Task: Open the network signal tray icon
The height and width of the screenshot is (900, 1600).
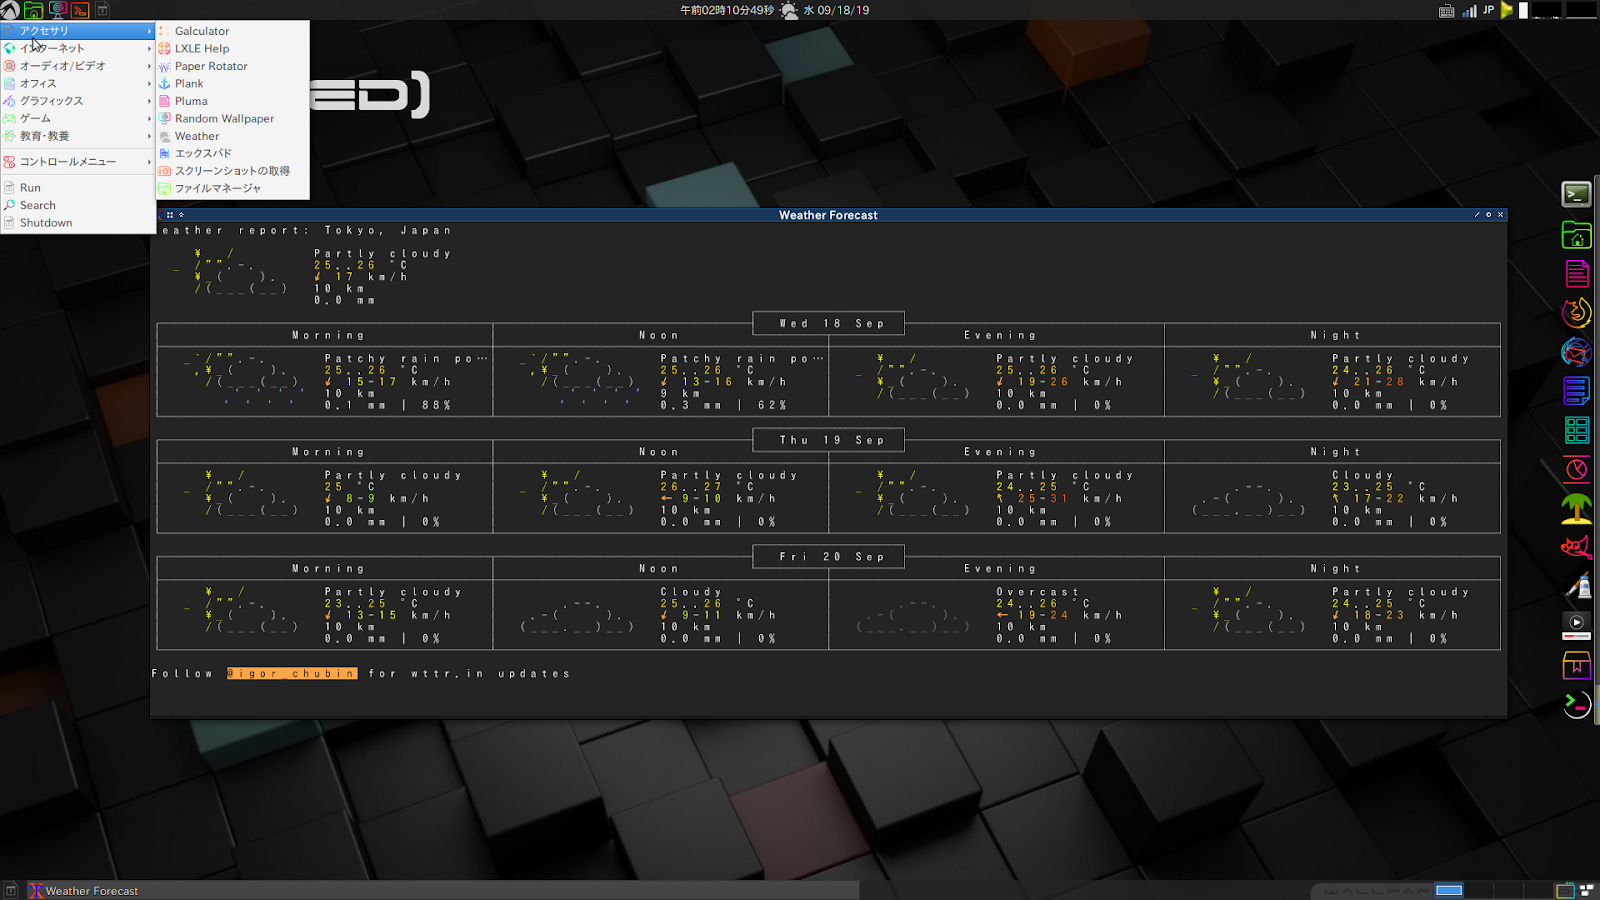Action: (x=1469, y=10)
